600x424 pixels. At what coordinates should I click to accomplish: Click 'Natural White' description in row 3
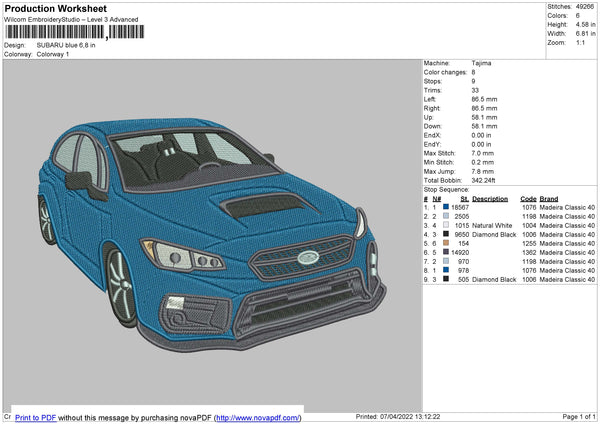[x=492, y=225]
